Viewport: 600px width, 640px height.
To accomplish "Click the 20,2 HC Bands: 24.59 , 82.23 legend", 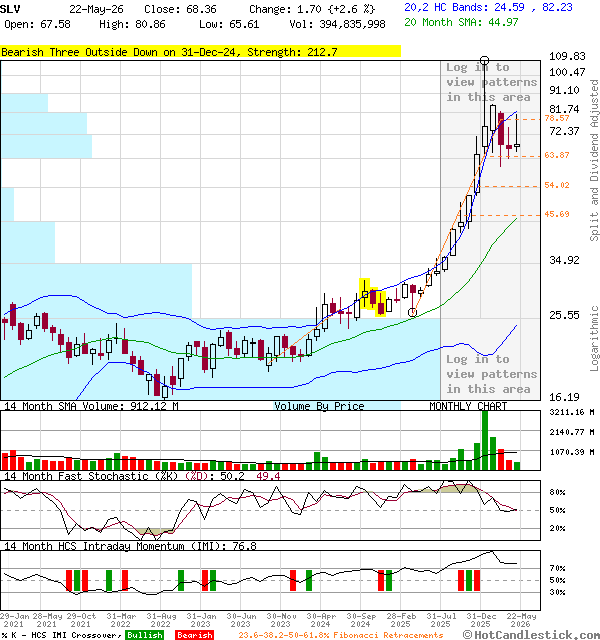I will click(488, 7).
